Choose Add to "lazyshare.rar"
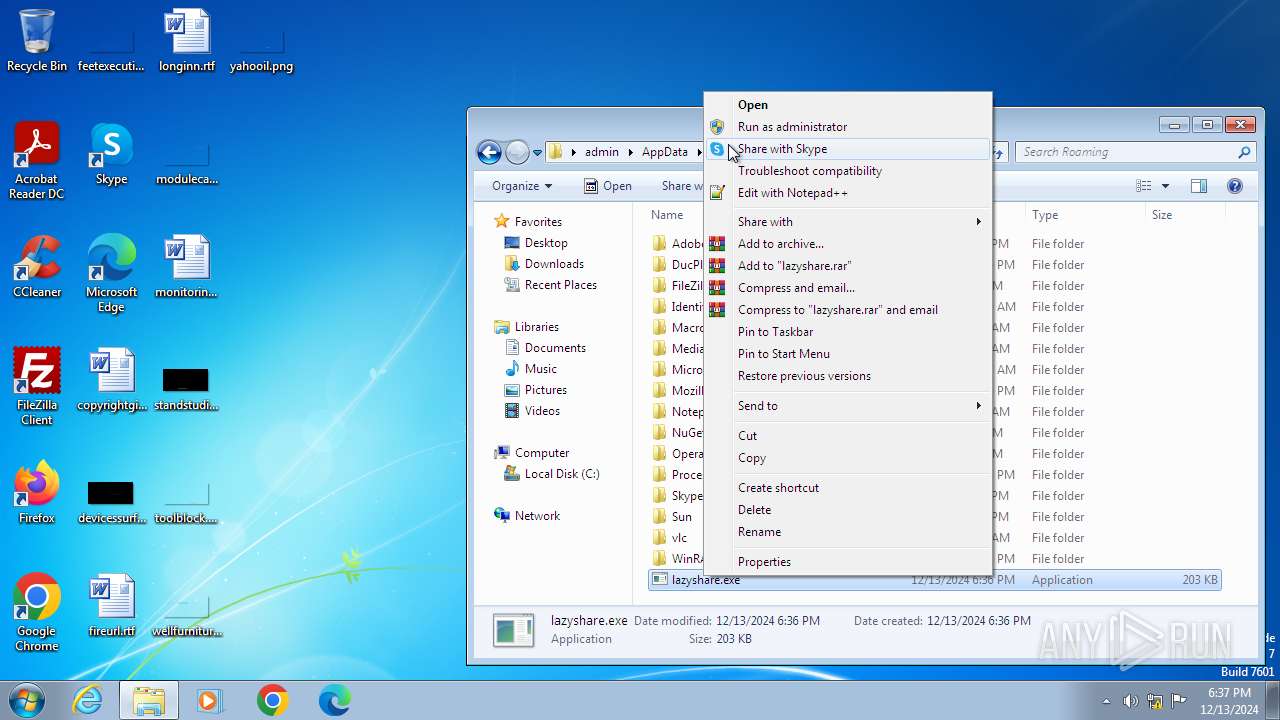 [x=848, y=266]
